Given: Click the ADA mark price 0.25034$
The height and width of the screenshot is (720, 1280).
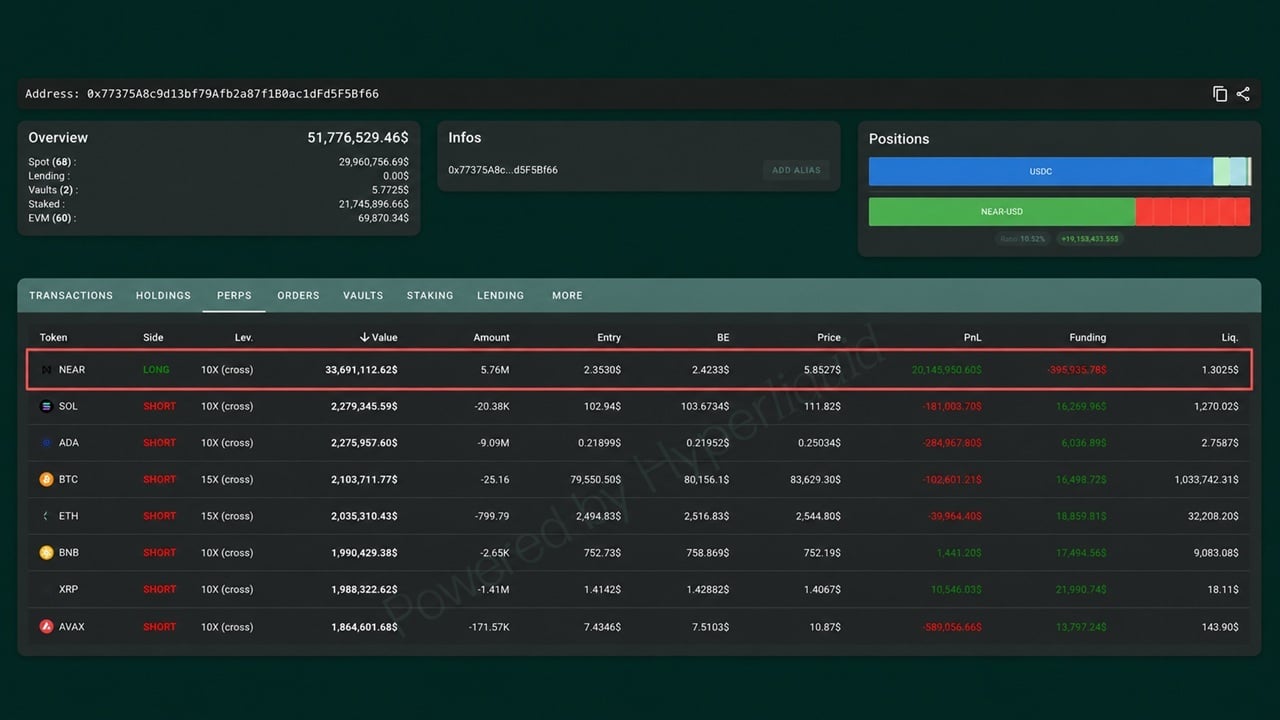Looking at the screenshot, I should coord(819,443).
